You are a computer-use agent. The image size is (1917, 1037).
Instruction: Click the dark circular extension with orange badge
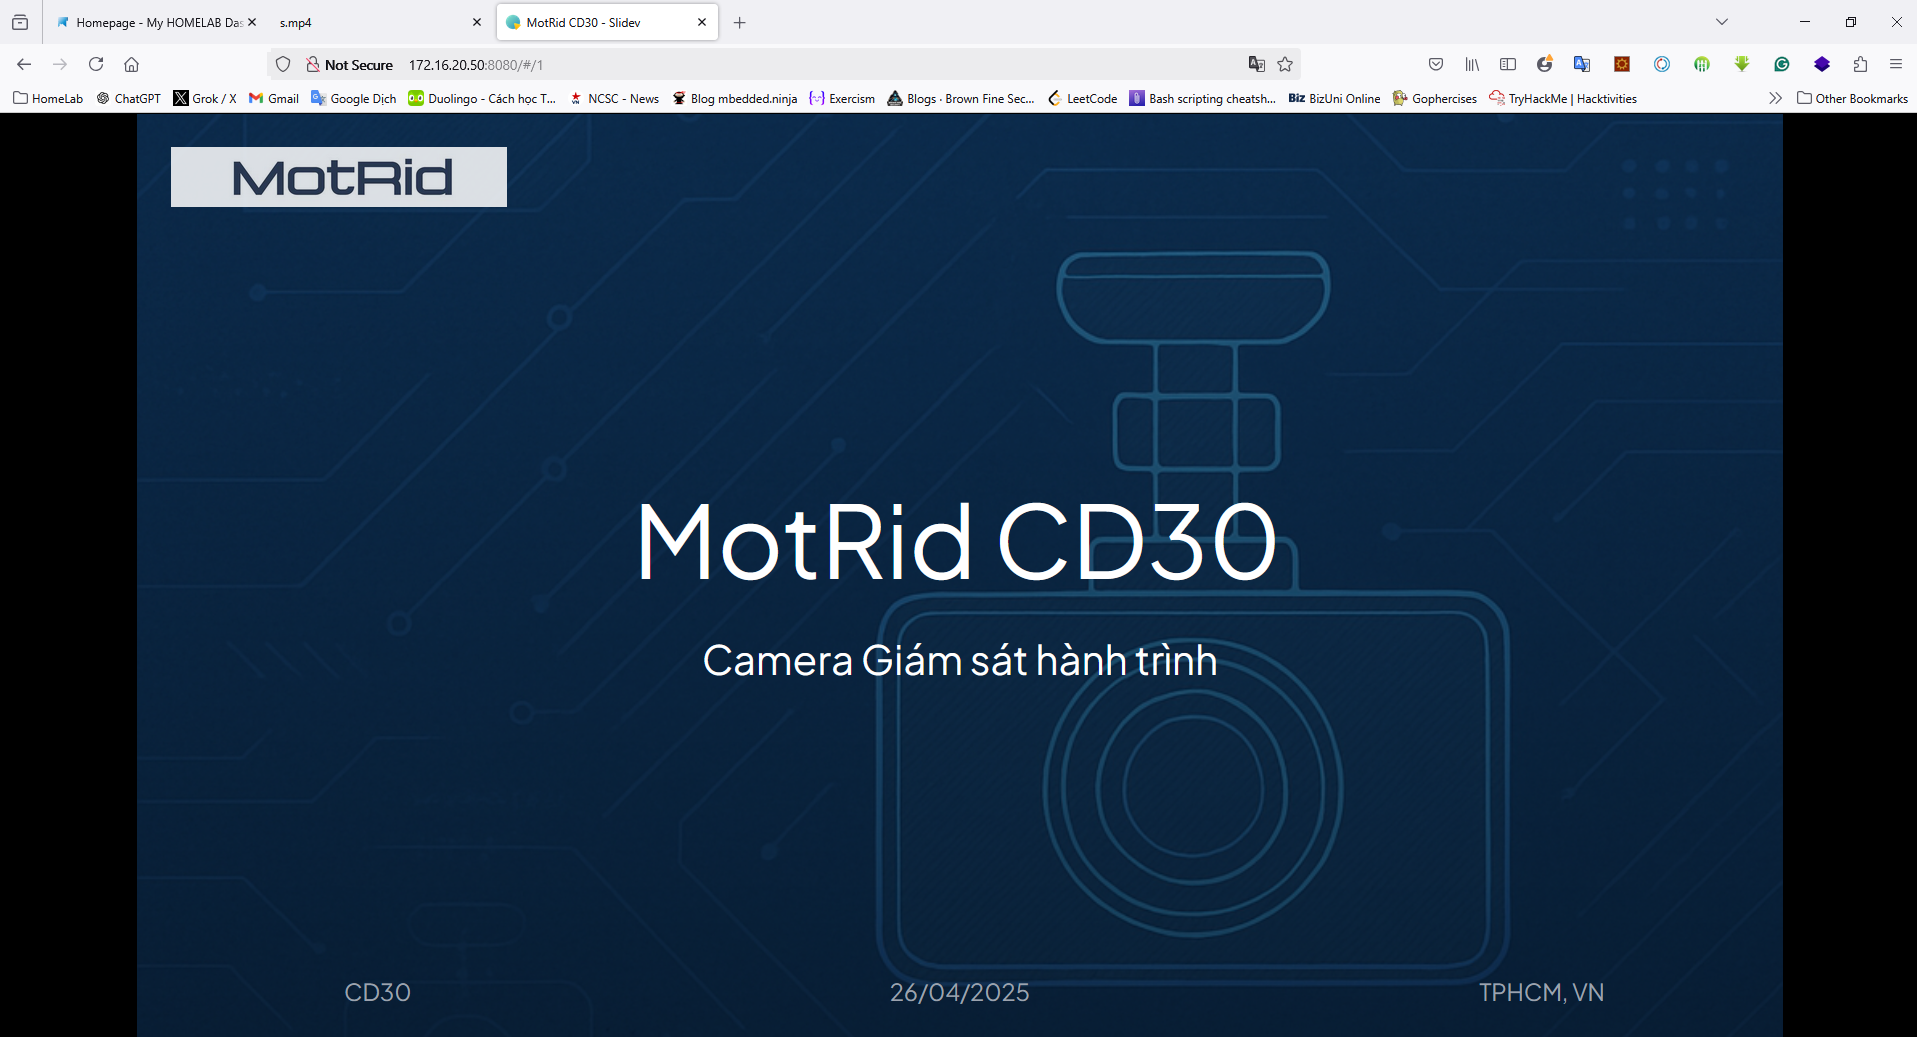[1545, 64]
